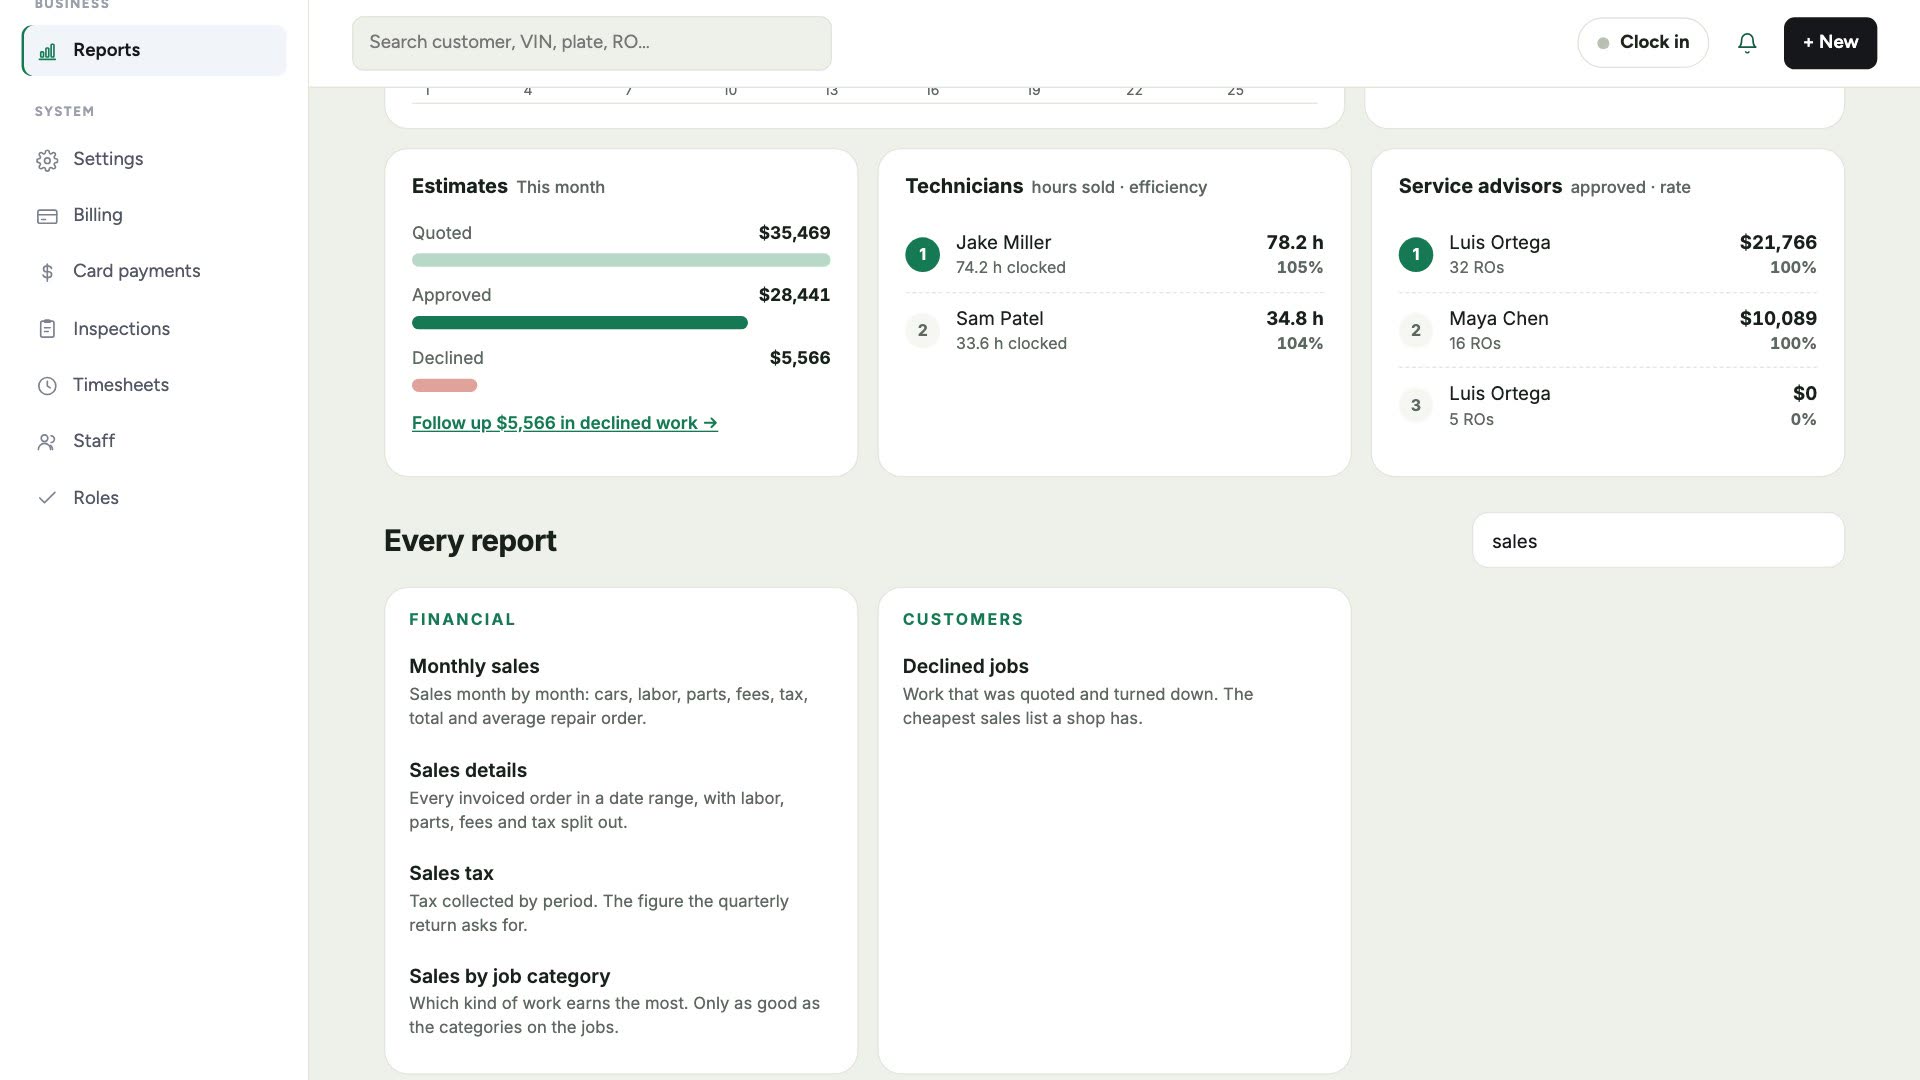
Task: Click the $28,441 approved amount
Action: (x=794, y=295)
